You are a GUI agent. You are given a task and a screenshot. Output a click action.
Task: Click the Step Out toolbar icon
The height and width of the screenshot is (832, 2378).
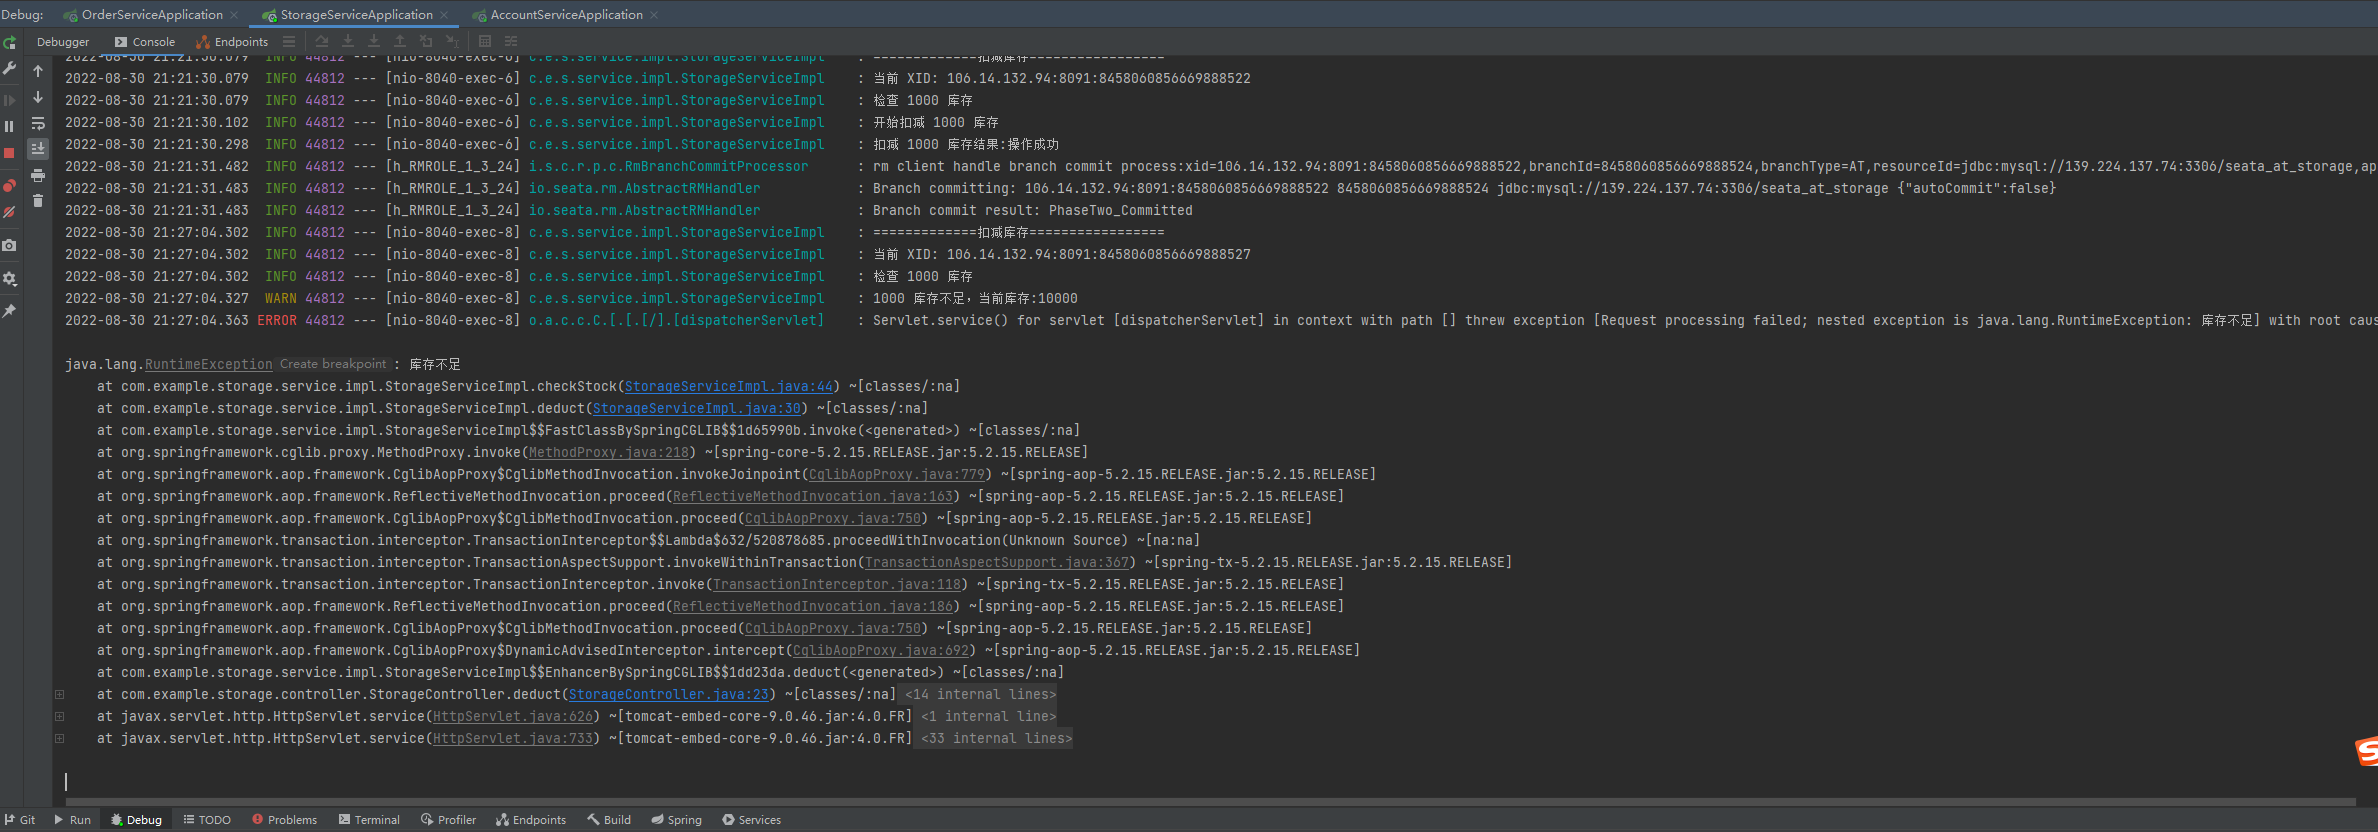click(400, 41)
